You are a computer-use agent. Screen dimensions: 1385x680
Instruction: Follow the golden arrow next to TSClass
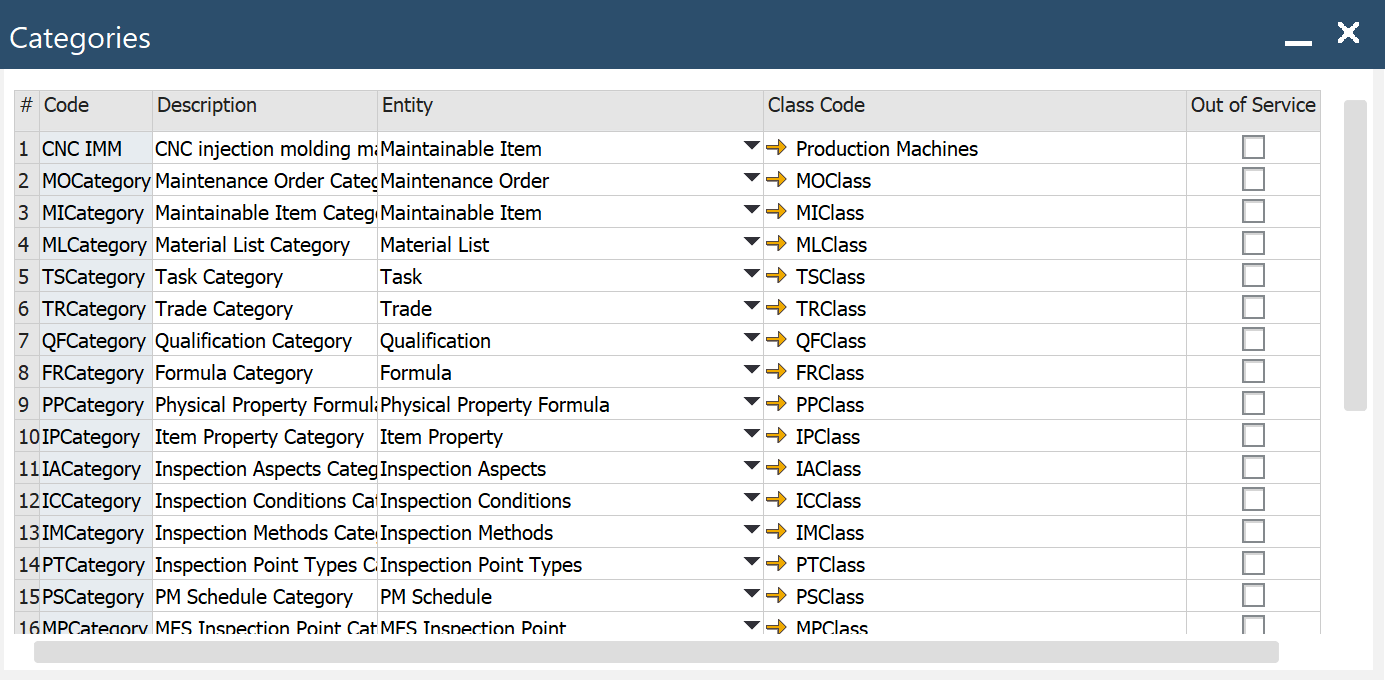(777, 277)
